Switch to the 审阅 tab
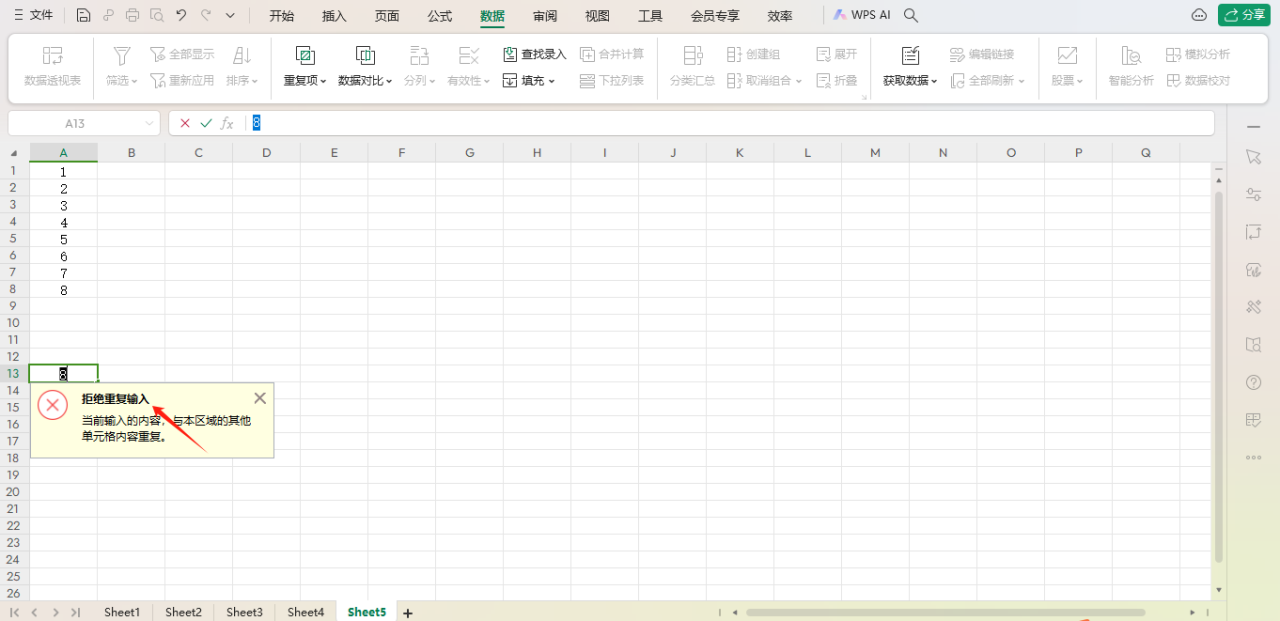 (x=545, y=16)
